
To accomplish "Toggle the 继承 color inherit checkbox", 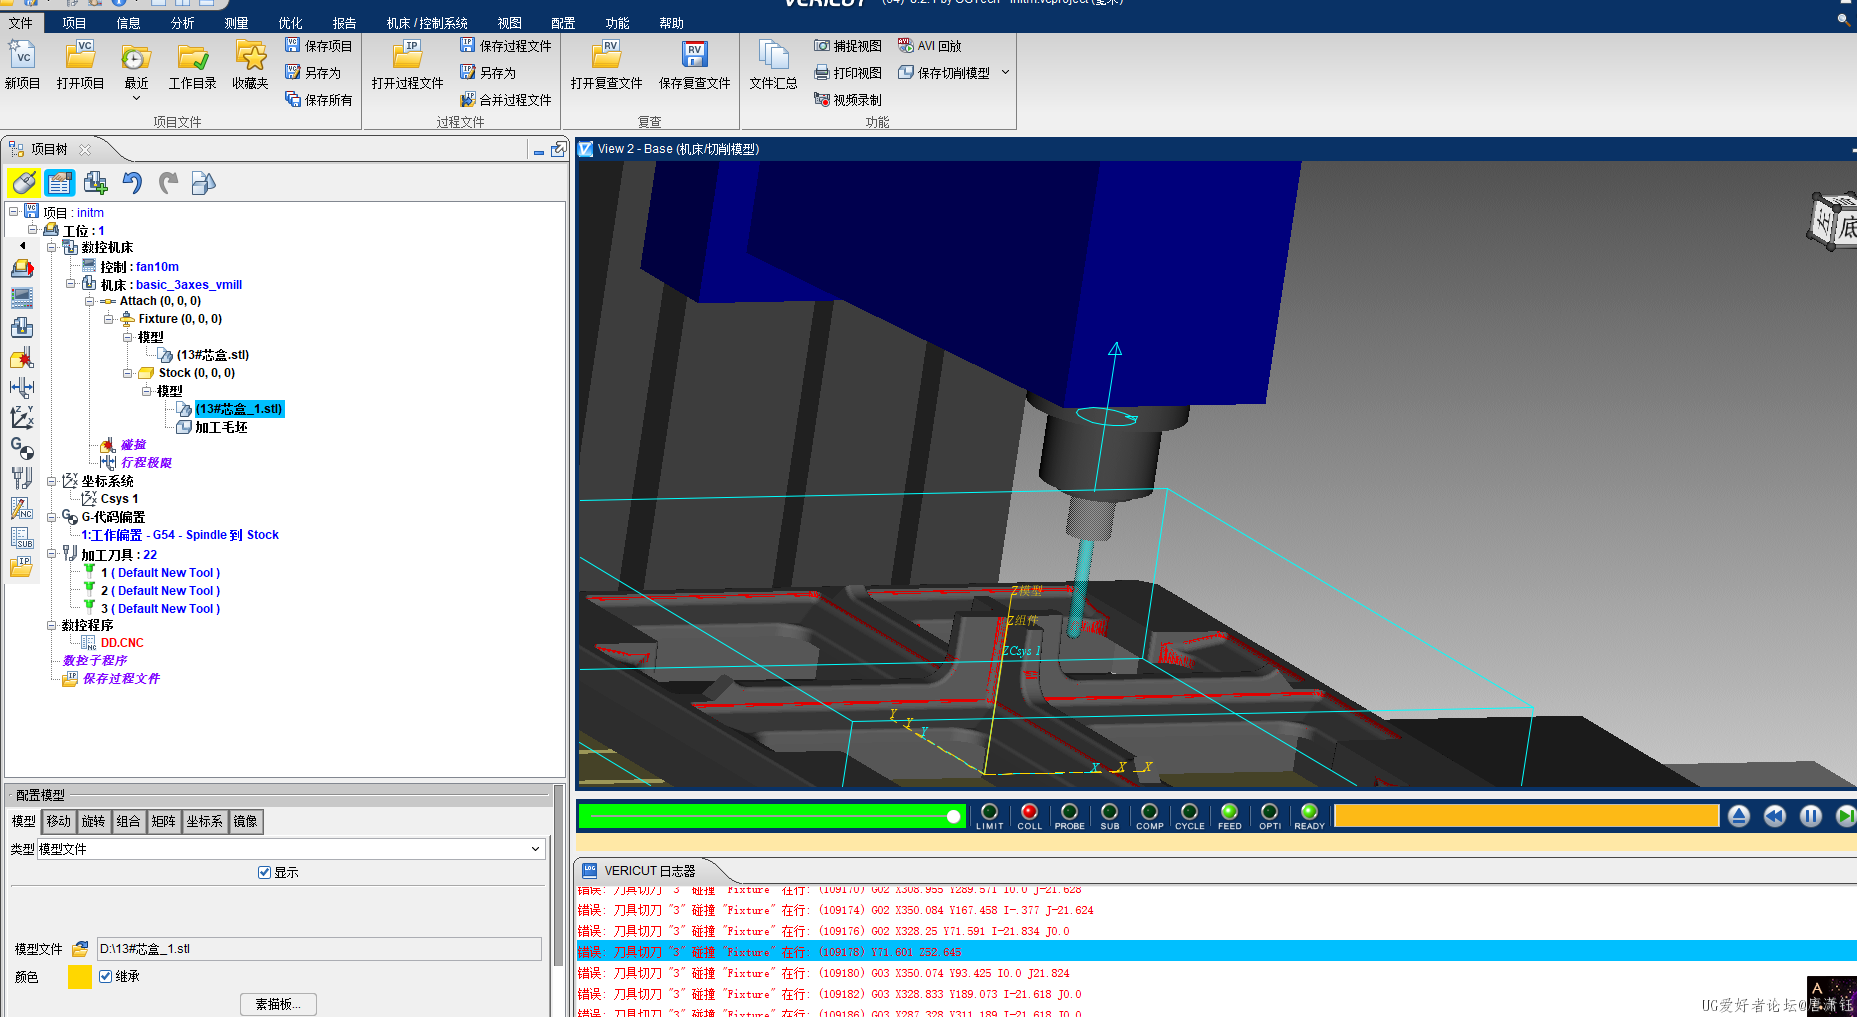I will pos(105,976).
